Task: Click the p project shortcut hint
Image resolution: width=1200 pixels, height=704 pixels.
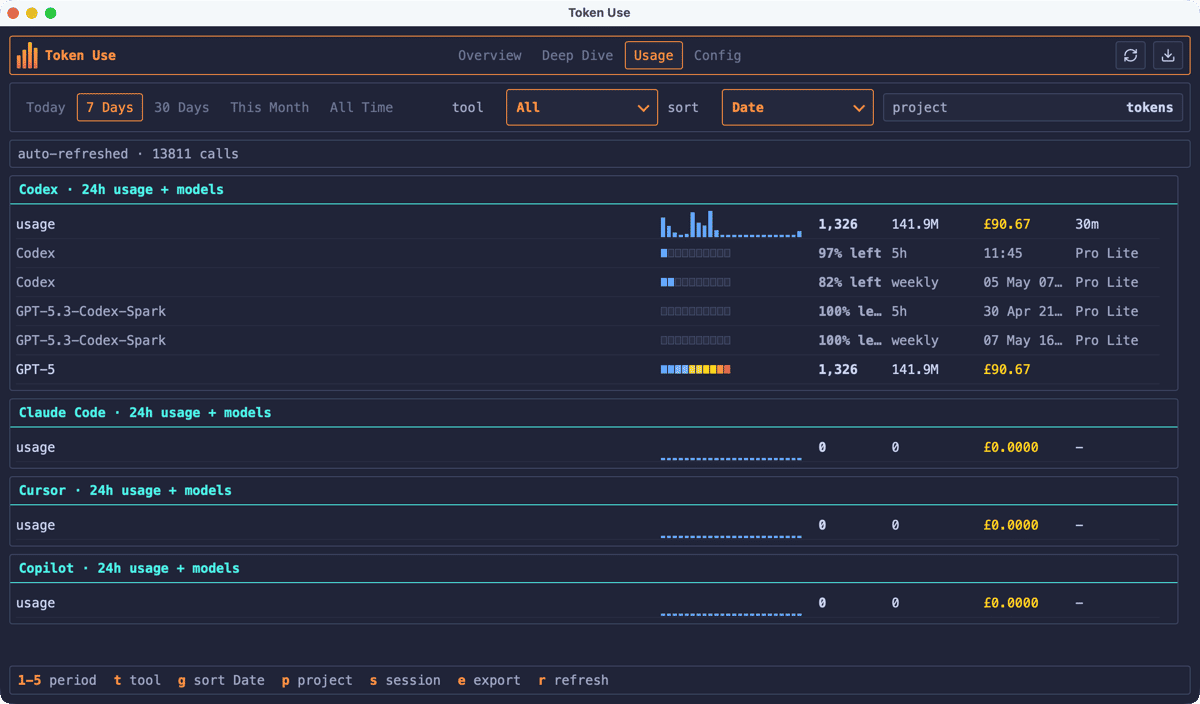Action: tap(317, 680)
